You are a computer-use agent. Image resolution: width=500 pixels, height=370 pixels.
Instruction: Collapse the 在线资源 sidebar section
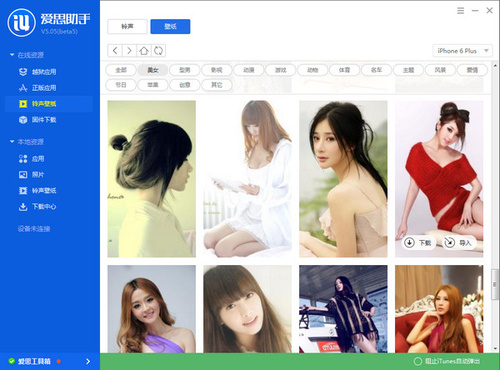point(12,55)
